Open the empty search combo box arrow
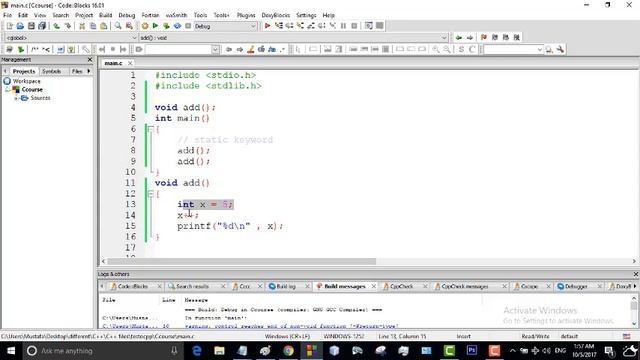The image size is (640, 360). pos(216,49)
